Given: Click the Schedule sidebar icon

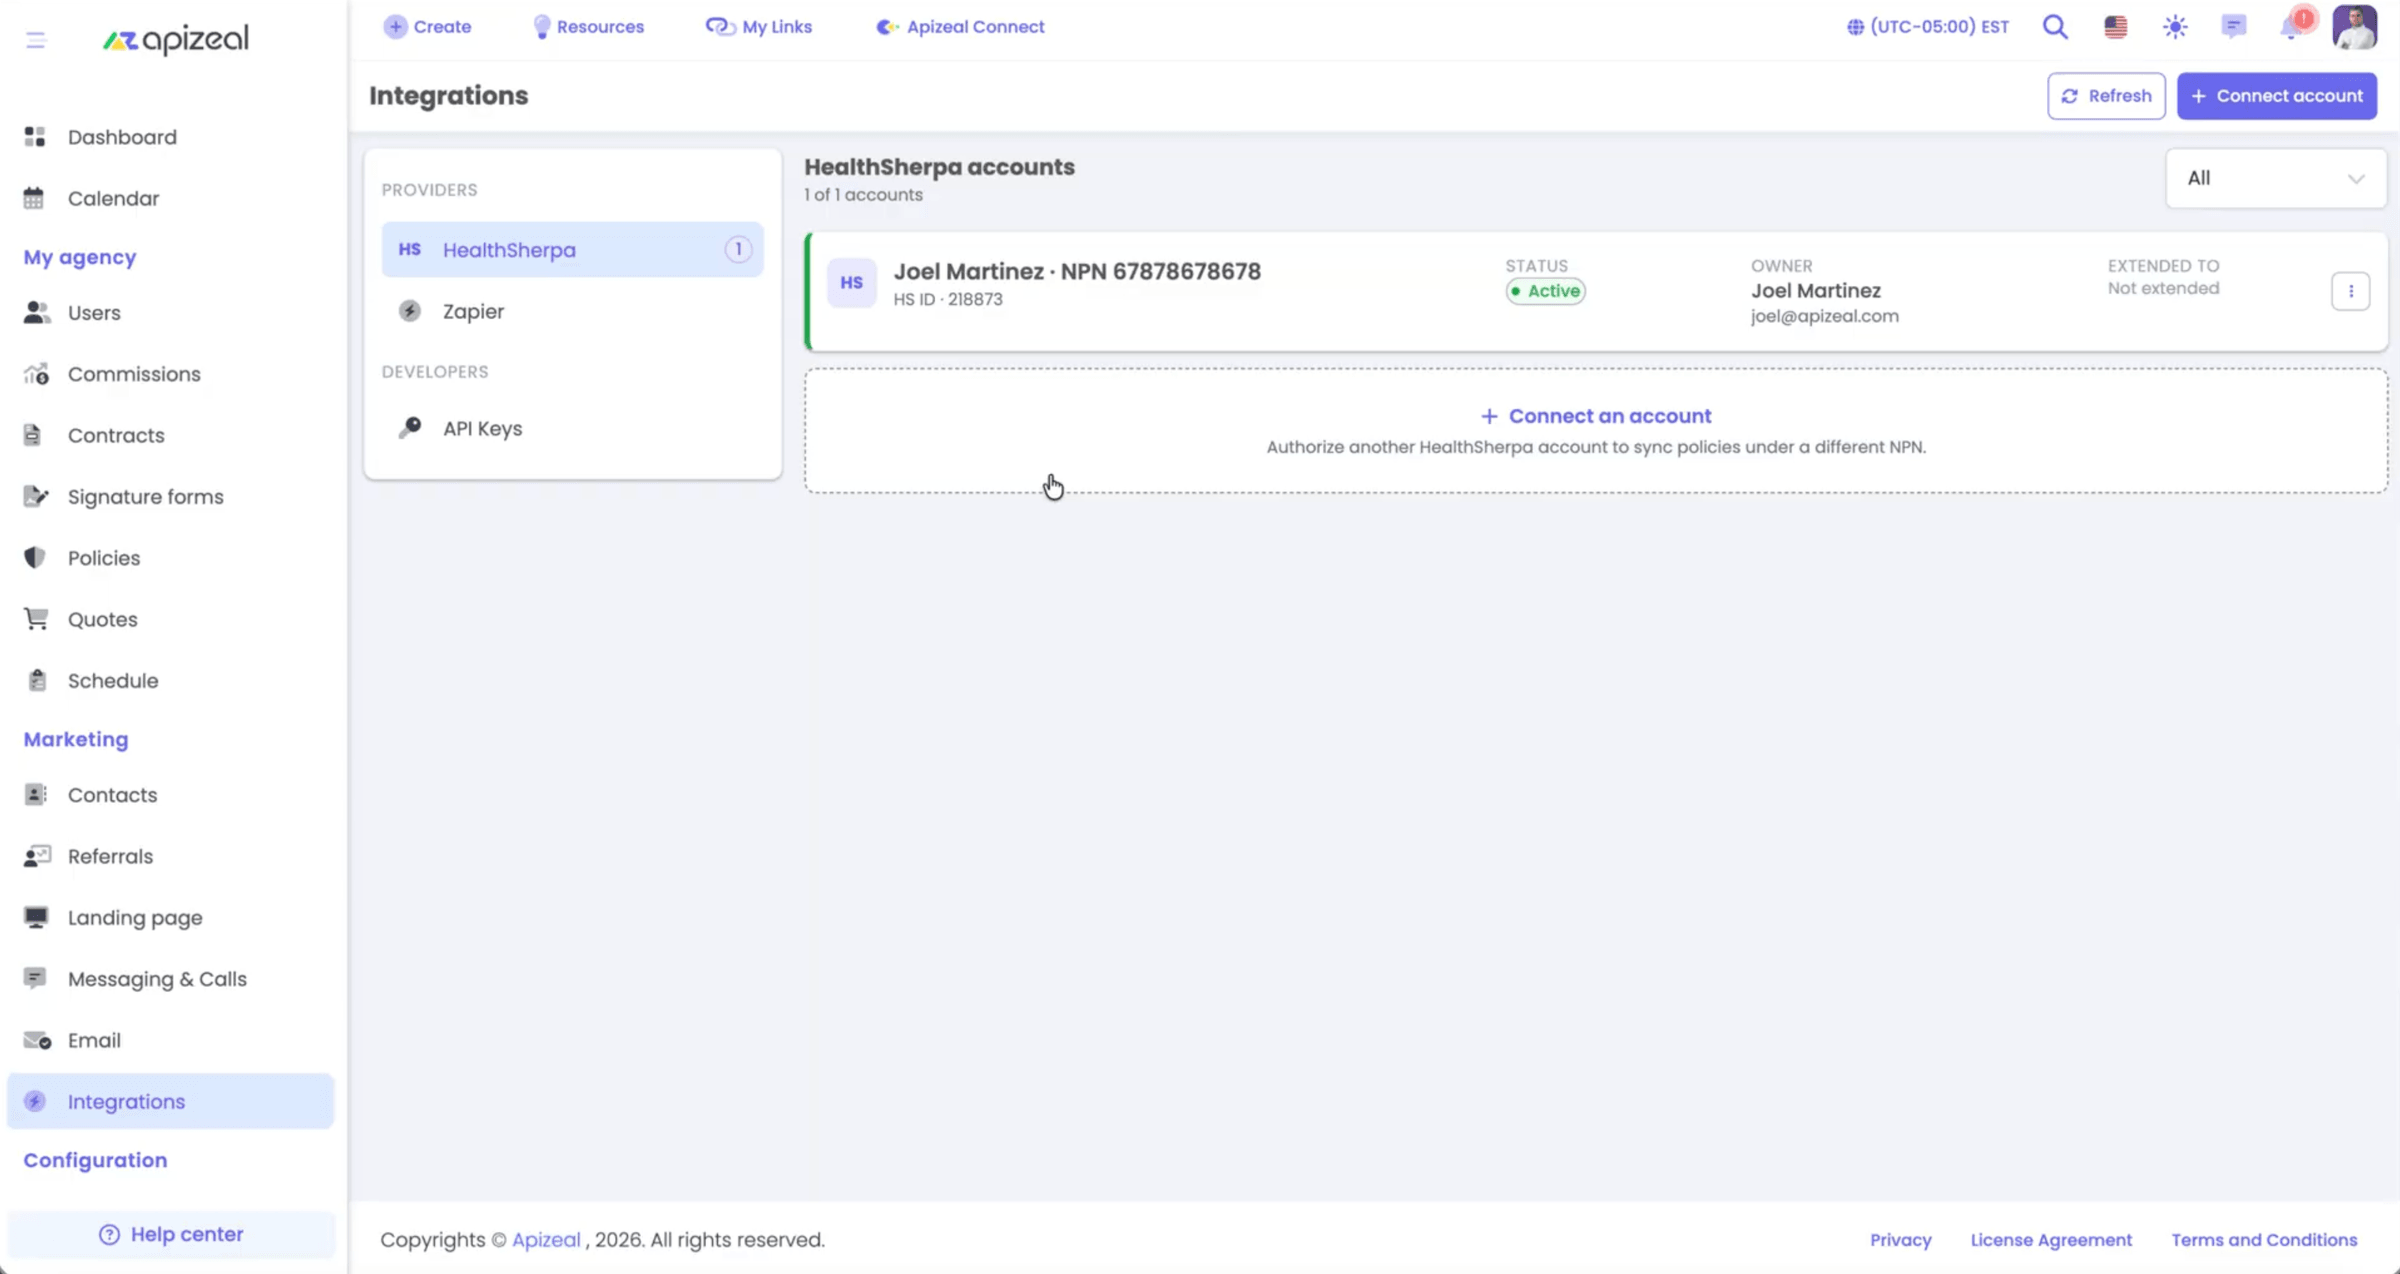Looking at the screenshot, I should click(x=37, y=680).
